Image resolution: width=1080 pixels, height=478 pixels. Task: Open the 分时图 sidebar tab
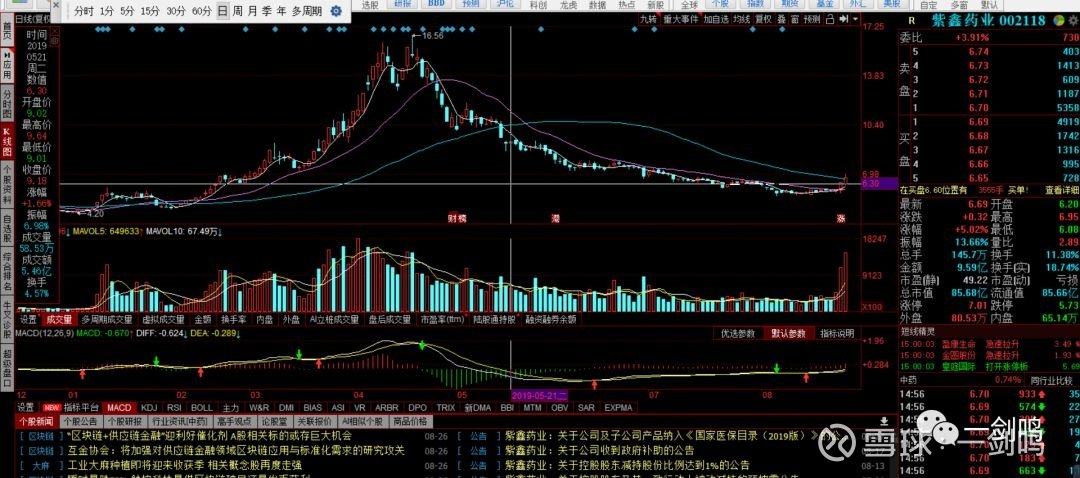(x=7, y=103)
